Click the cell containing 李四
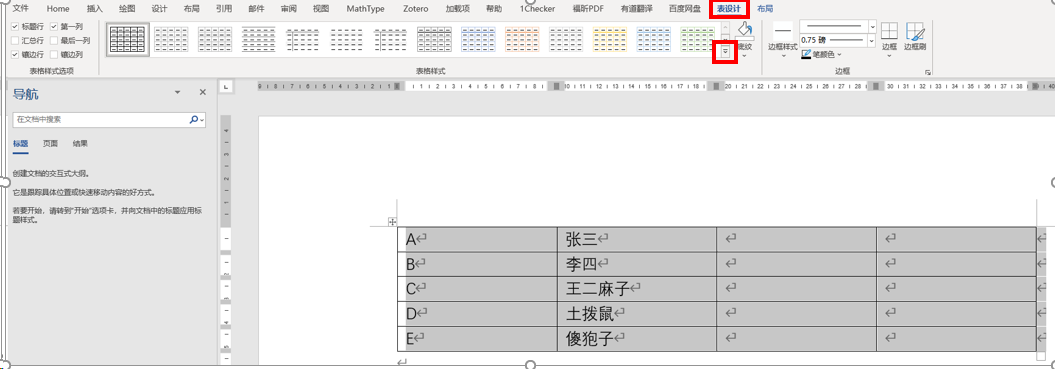Image resolution: width=1055 pixels, height=369 pixels. pos(637,264)
